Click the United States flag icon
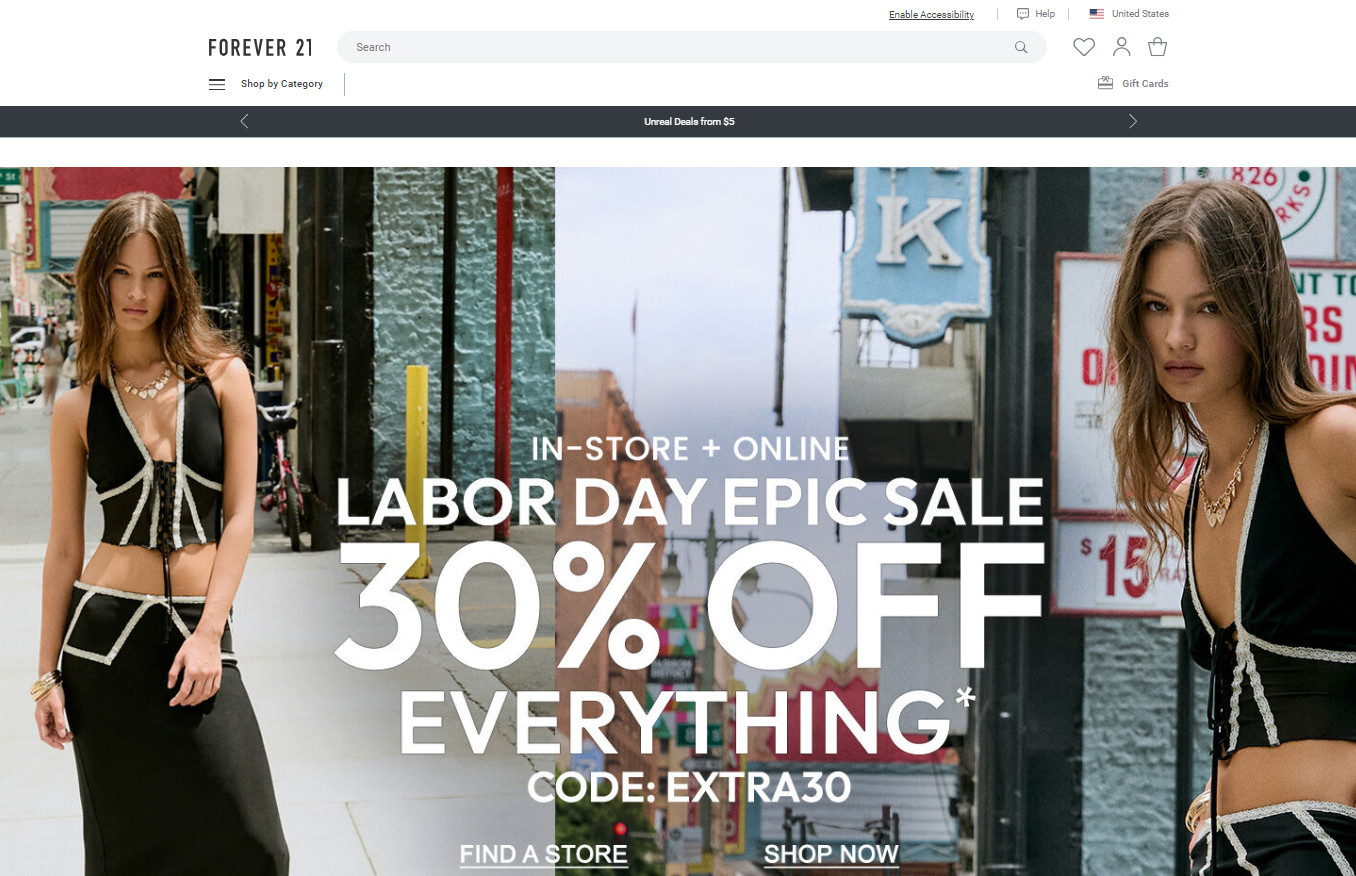This screenshot has height=876, width=1356. 1097,14
